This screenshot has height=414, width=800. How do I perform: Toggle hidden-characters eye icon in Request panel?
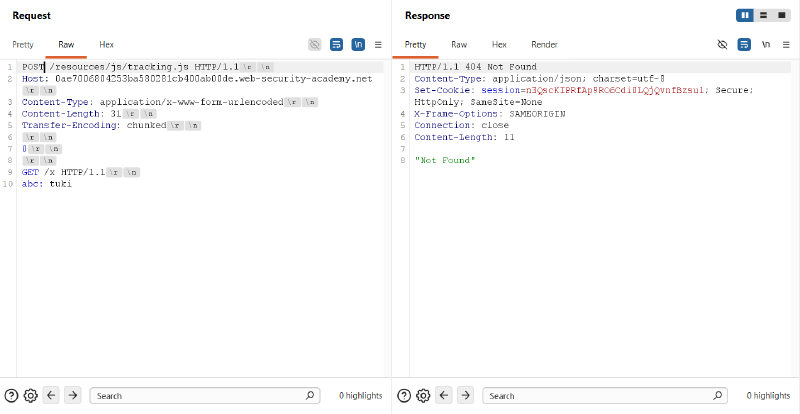[315, 45]
